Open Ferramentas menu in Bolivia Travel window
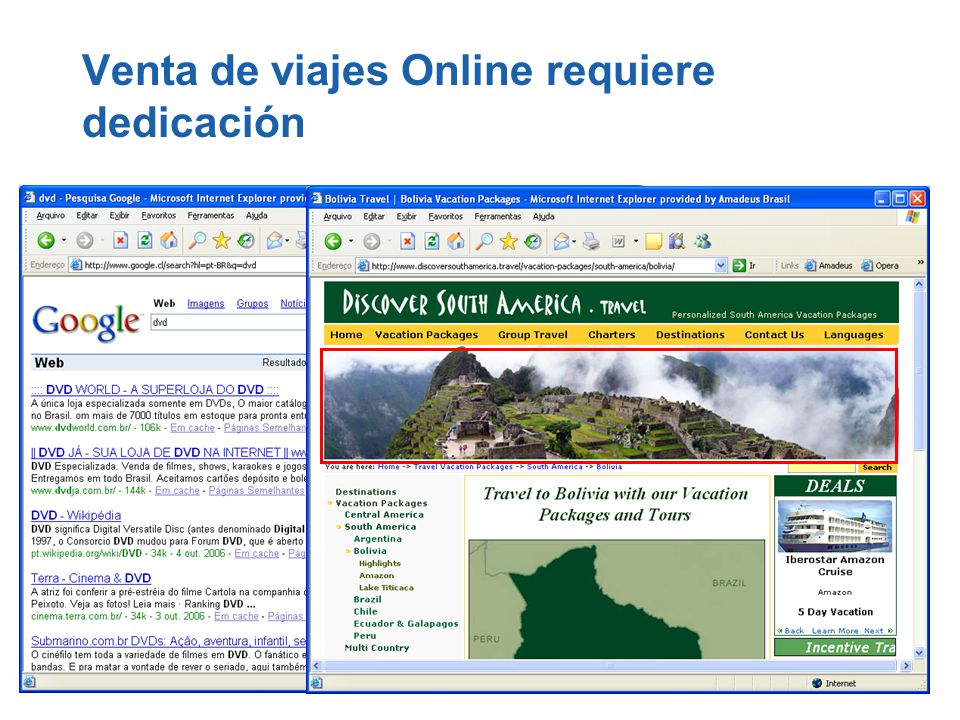The image size is (960, 720). coord(498,217)
